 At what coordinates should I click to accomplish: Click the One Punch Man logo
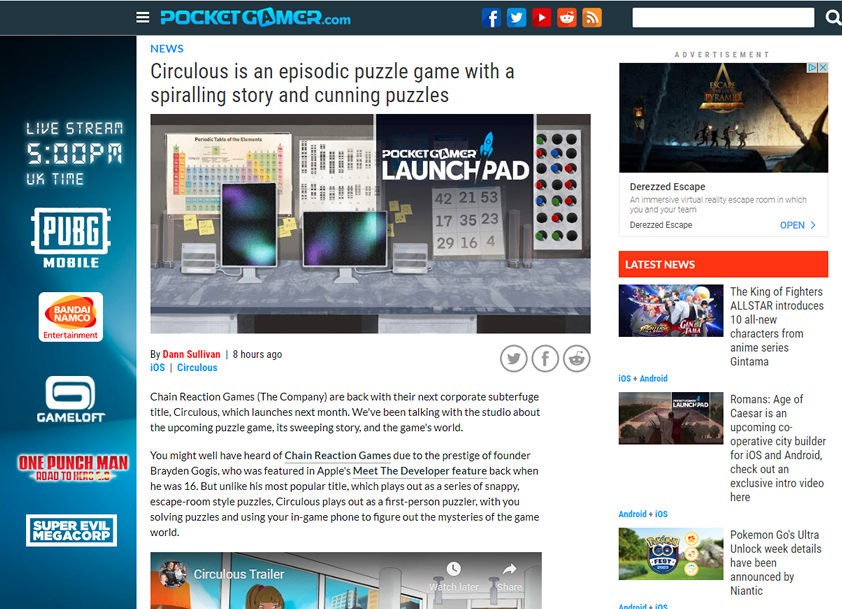coord(73,468)
